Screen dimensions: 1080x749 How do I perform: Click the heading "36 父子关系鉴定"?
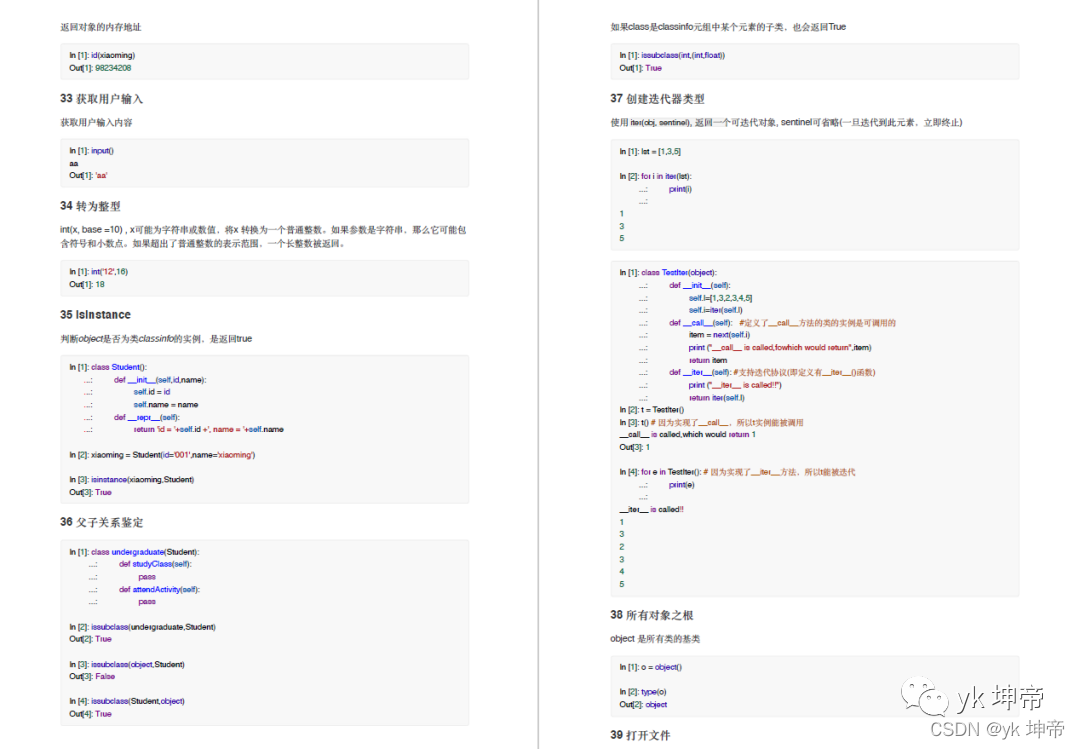click(102, 522)
